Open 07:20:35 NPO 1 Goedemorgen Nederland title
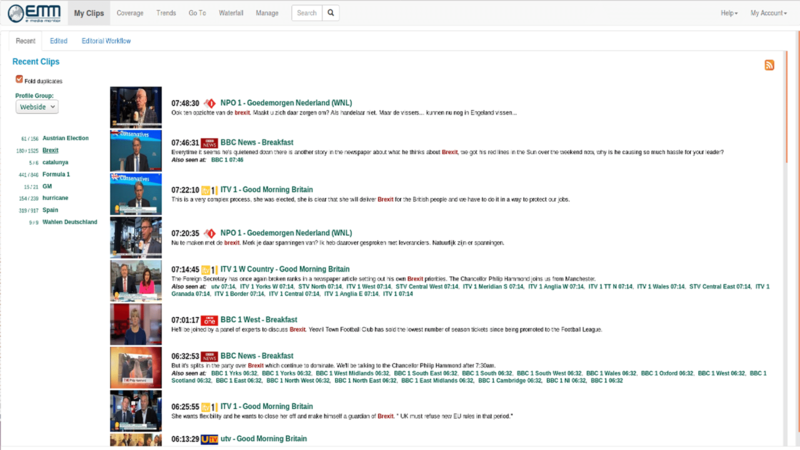Image resolution: width=800 pixels, height=450 pixels. (286, 233)
